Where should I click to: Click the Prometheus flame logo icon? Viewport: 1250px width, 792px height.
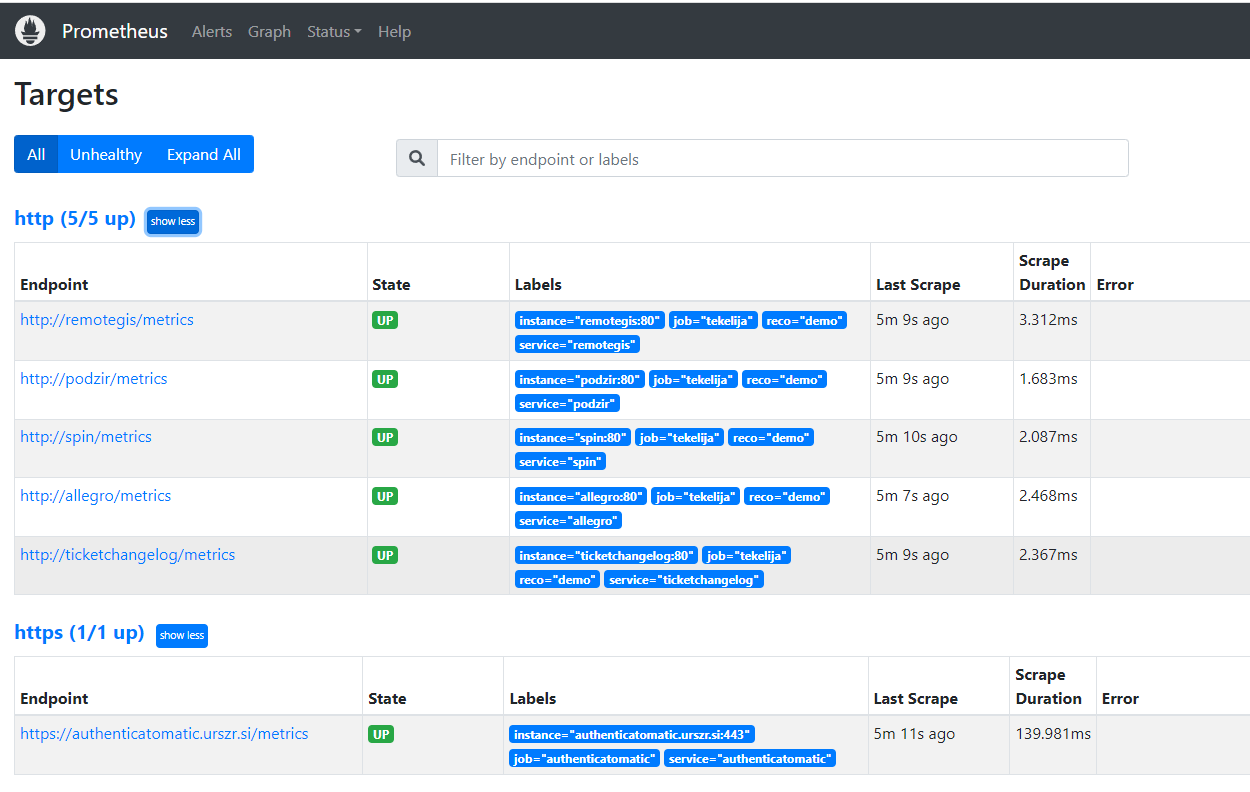click(30, 31)
